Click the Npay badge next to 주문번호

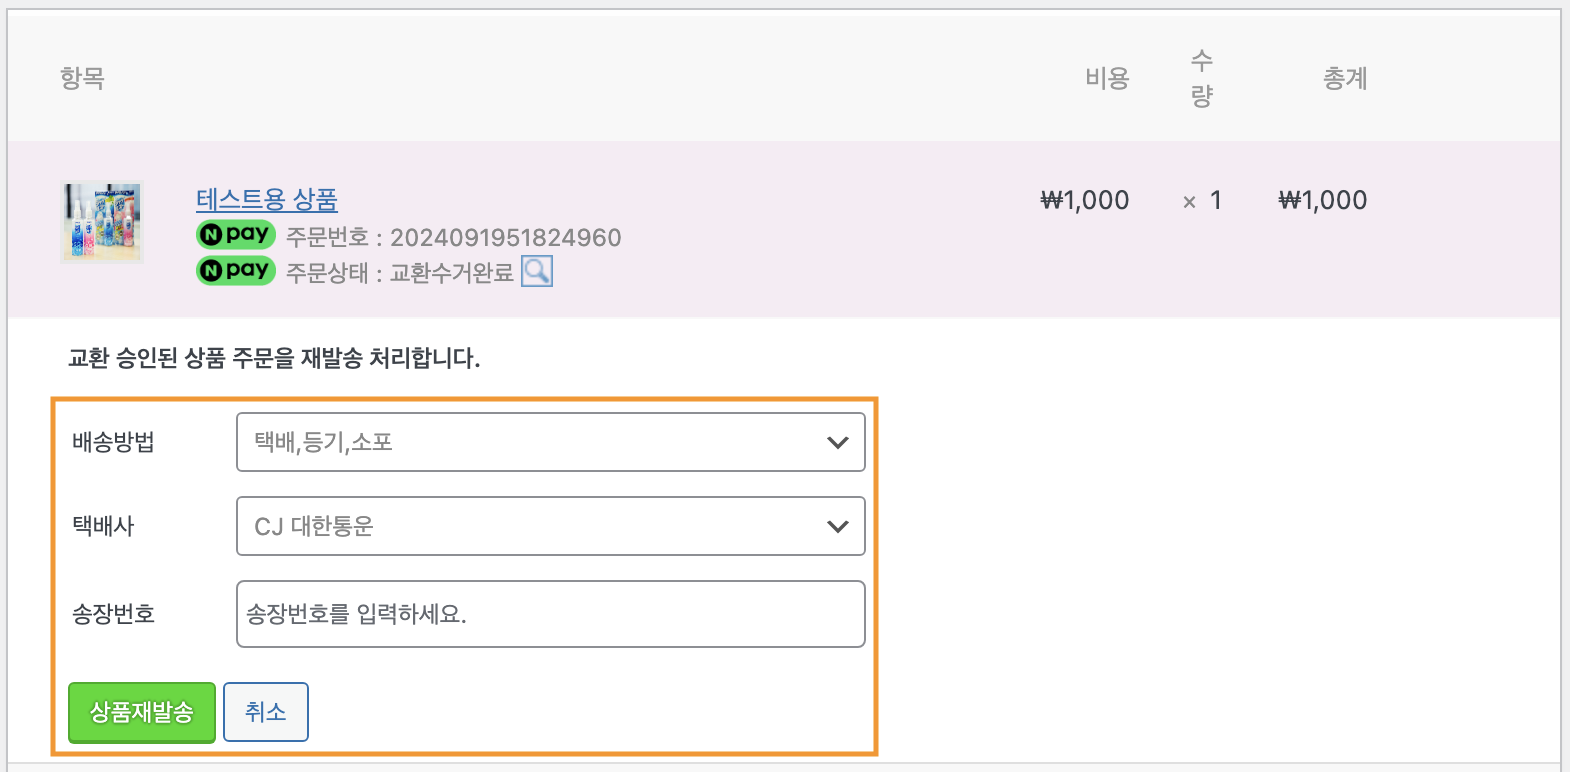[236, 234]
